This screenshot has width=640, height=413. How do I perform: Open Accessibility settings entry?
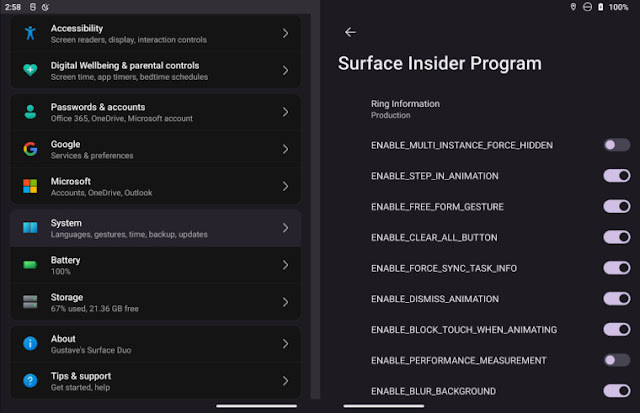(x=156, y=33)
